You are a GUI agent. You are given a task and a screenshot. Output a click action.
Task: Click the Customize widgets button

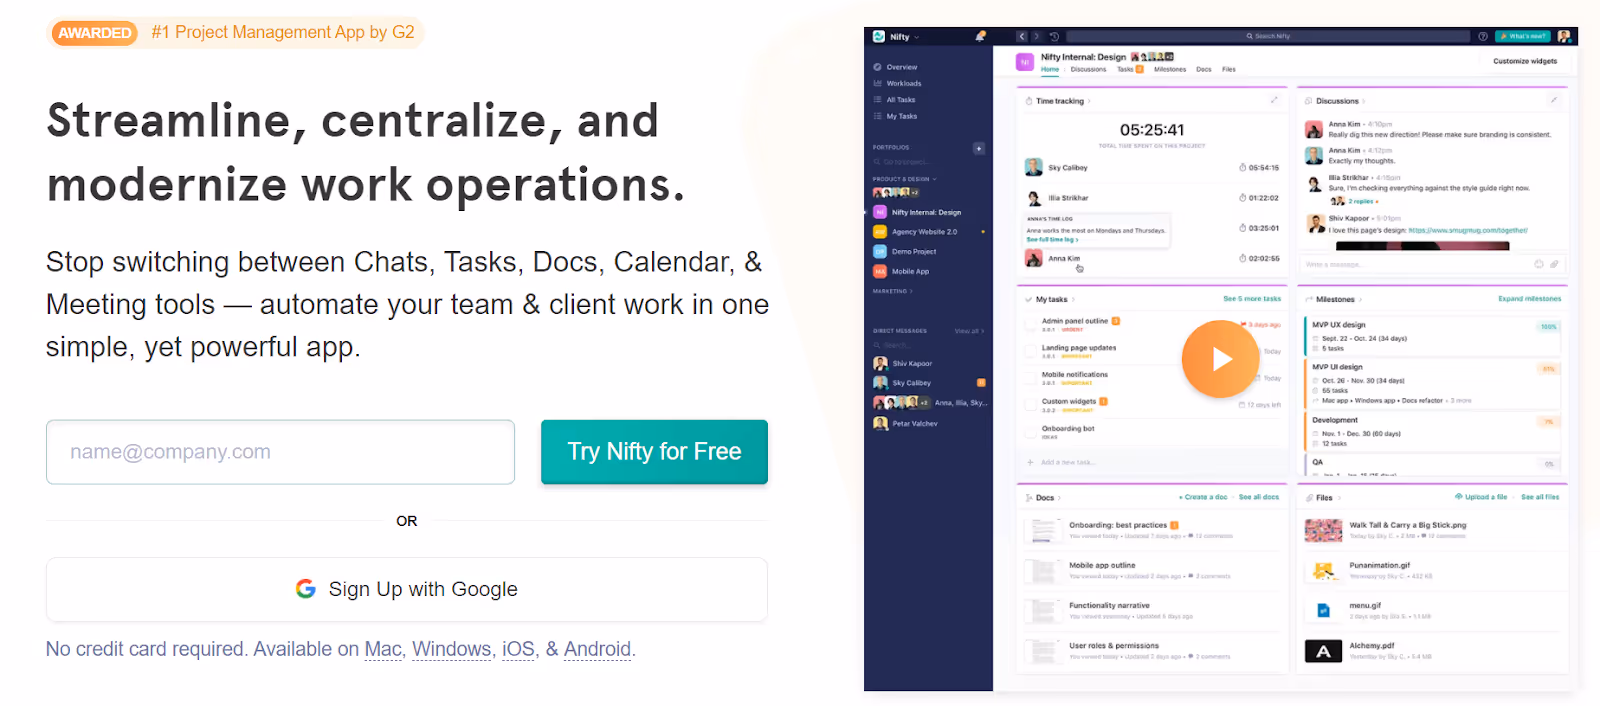pos(1525,61)
